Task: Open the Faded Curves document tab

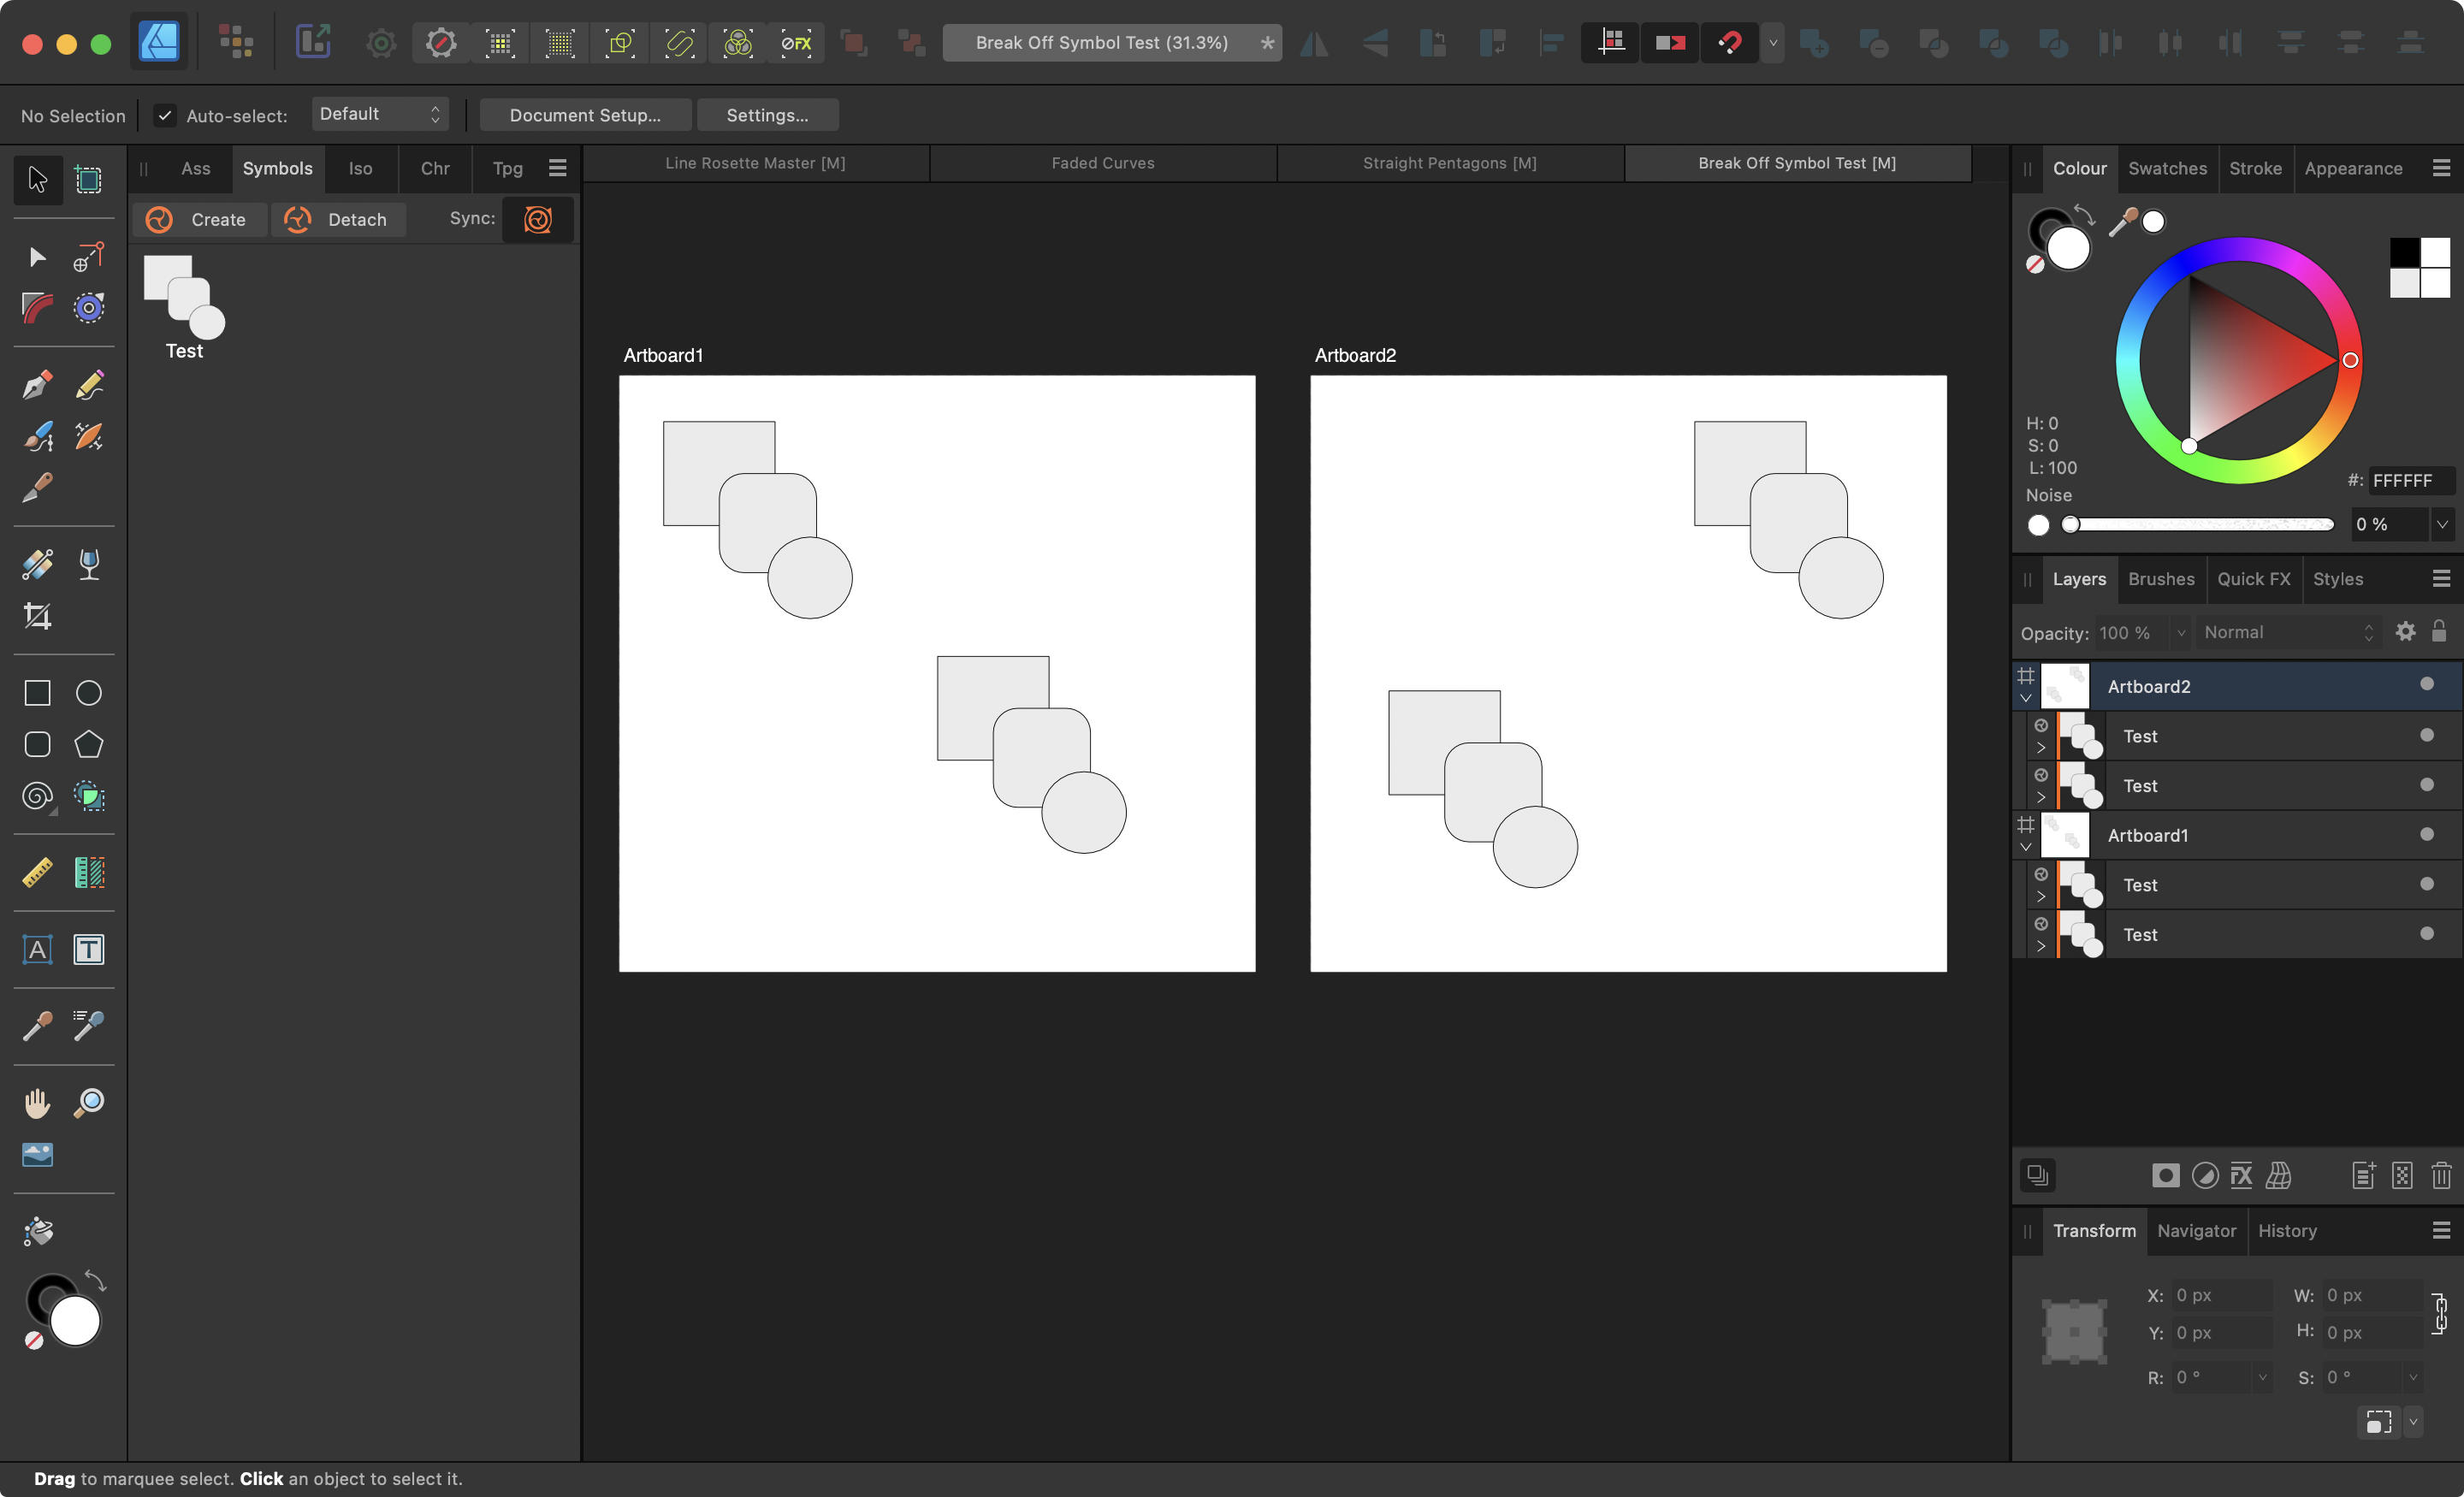Action: [x=1102, y=163]
